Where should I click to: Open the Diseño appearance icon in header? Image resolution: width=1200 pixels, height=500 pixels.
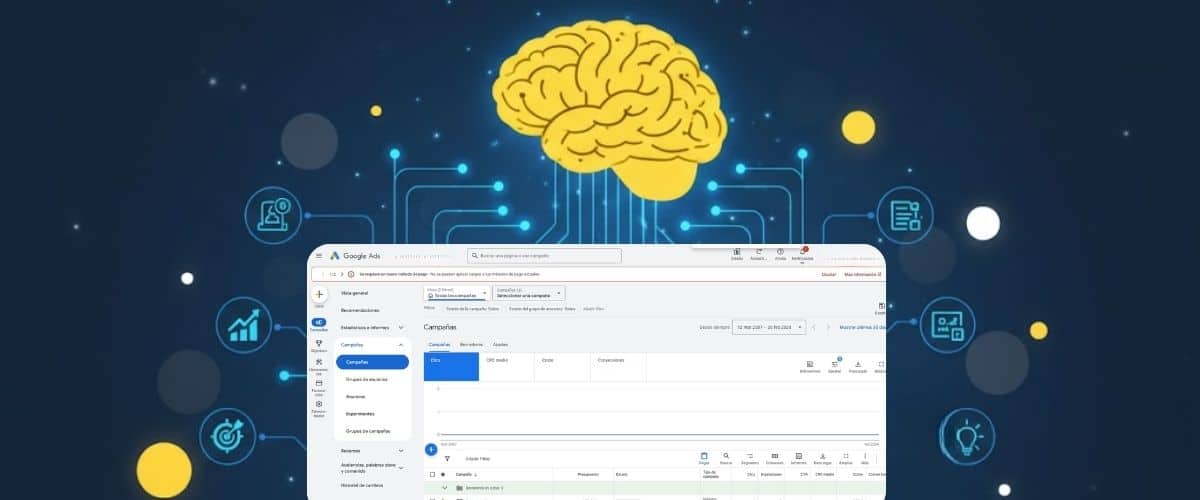click(737, 252)
